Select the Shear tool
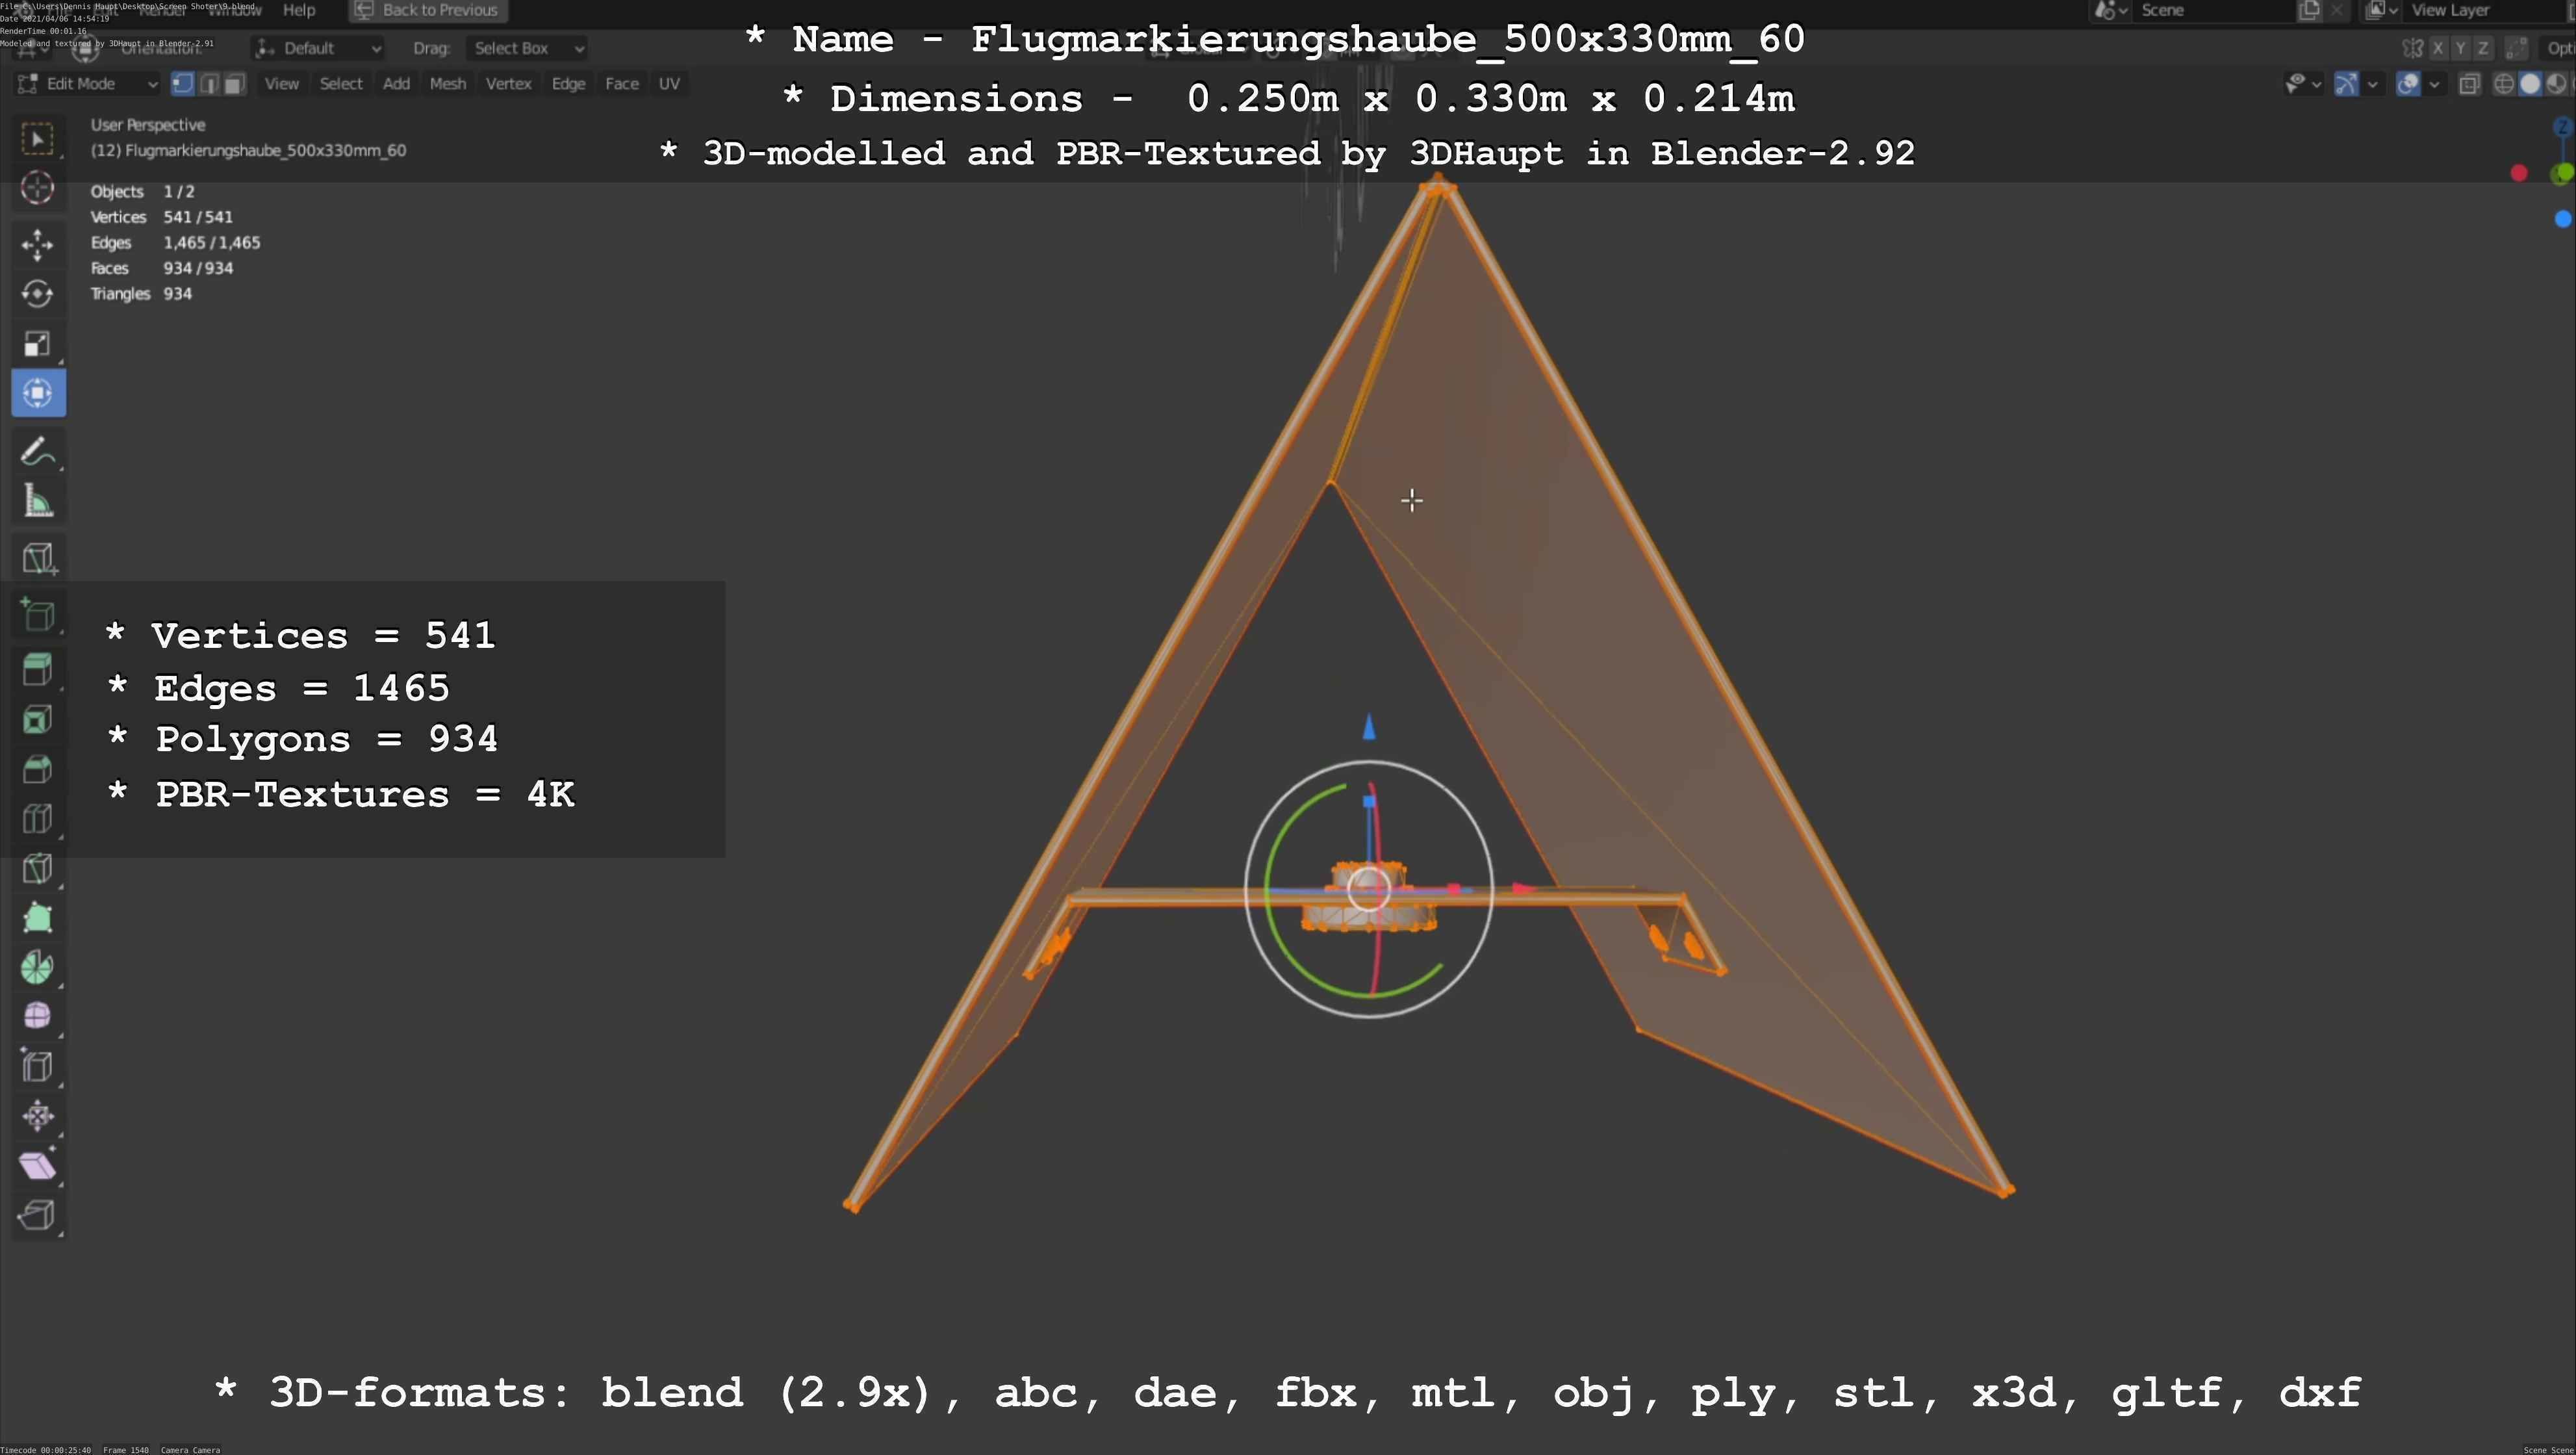The width and height of the screenshot is (2576, 1455). coord(37,1165)
